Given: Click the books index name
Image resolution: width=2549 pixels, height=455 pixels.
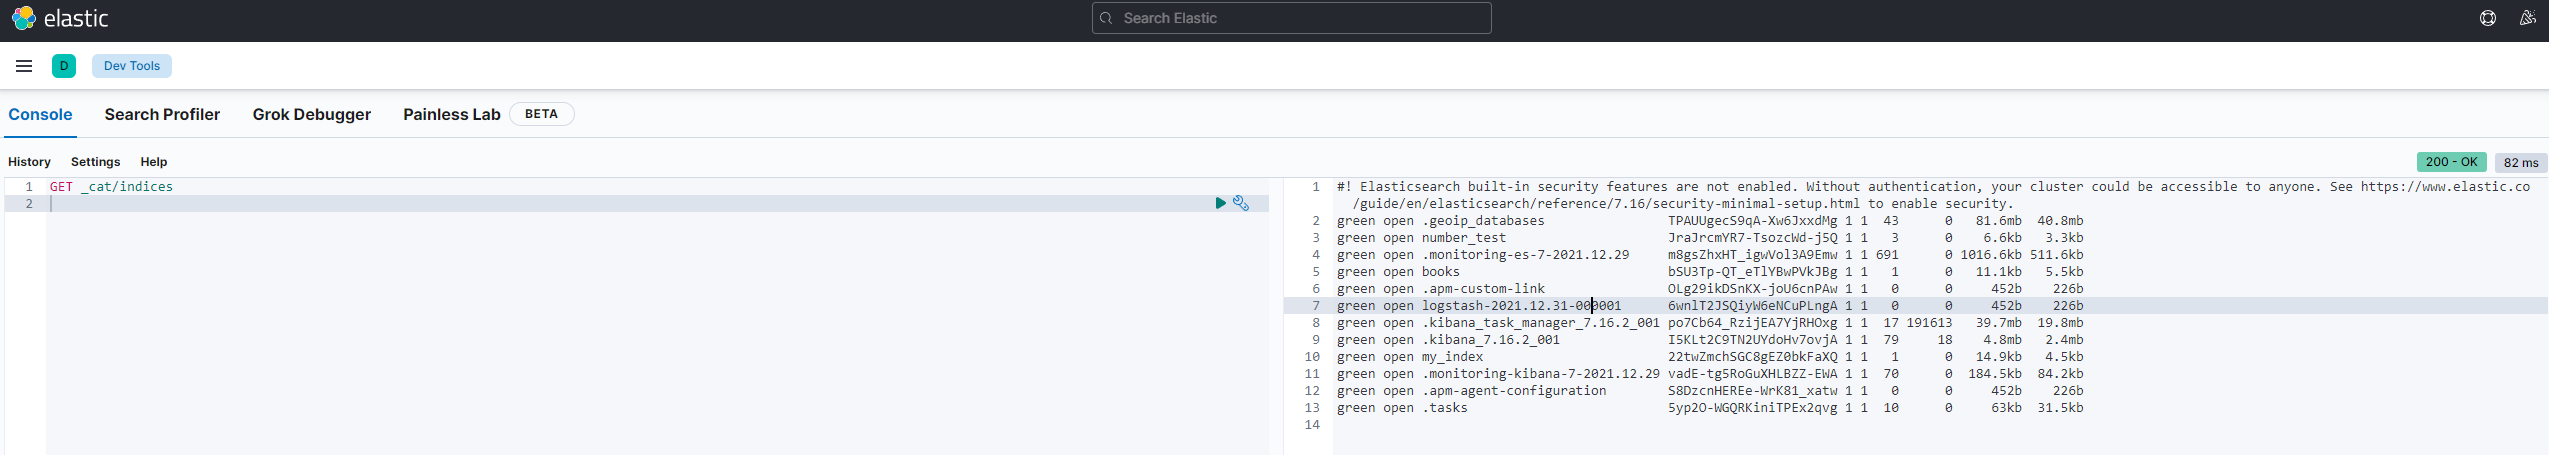Looking at the screenshot, I should point(1441,271).
